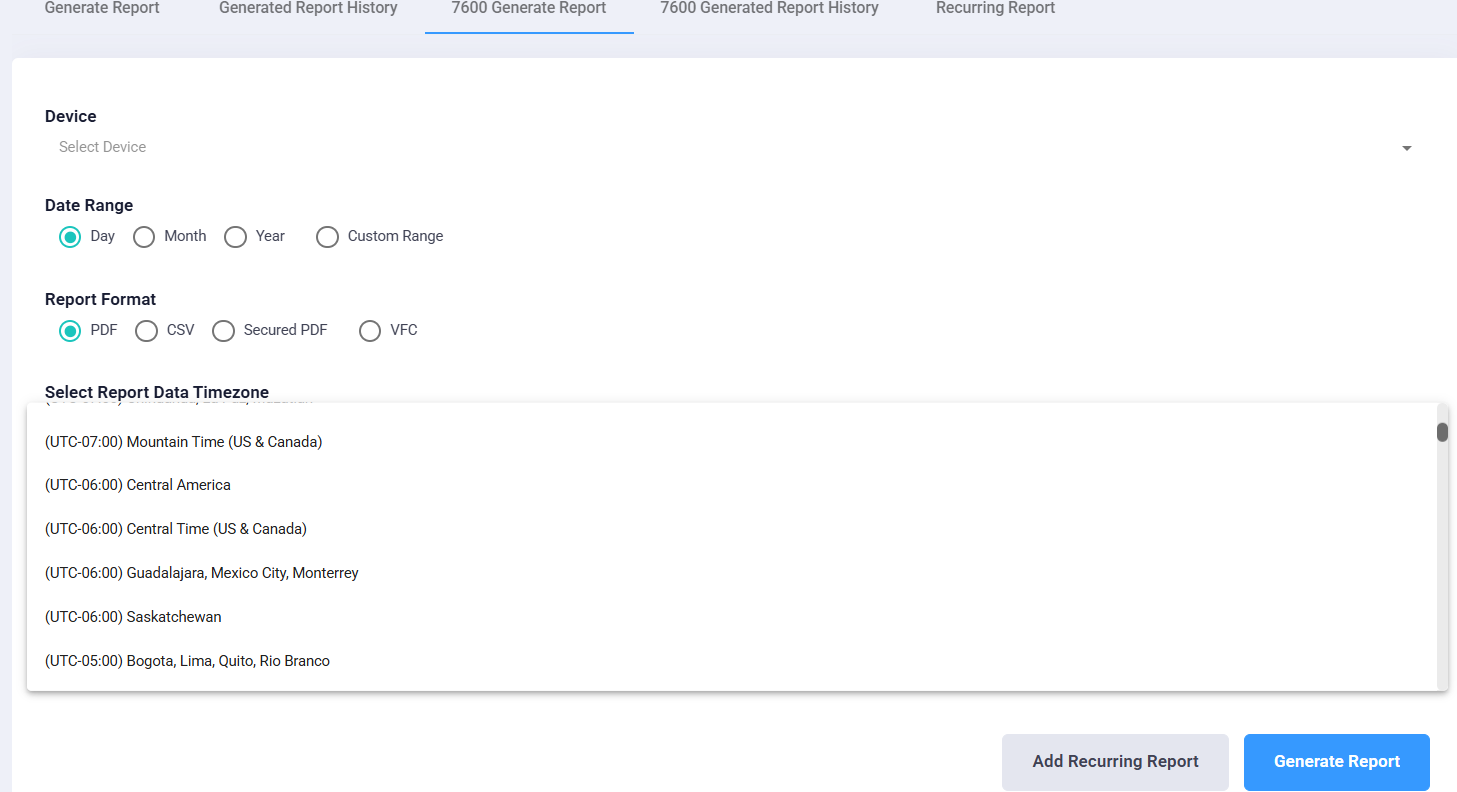Open 7600 Generated Report History tab
The height and width of the screenshot is (792, 1457).
[x=769, y=9]
